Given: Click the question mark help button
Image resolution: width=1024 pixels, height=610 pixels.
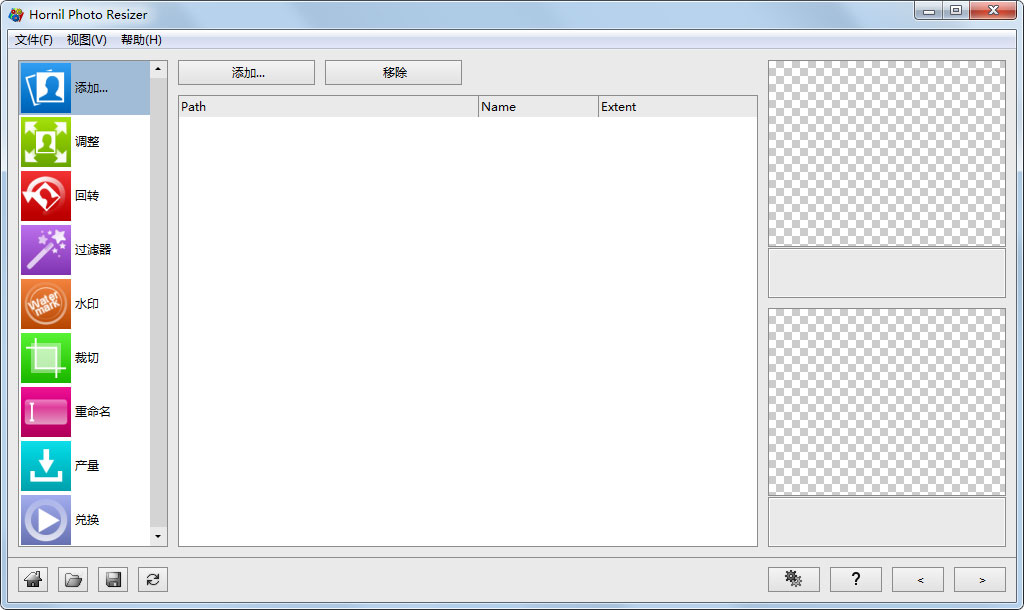Looking at the screenshot, I should point(856,579).
